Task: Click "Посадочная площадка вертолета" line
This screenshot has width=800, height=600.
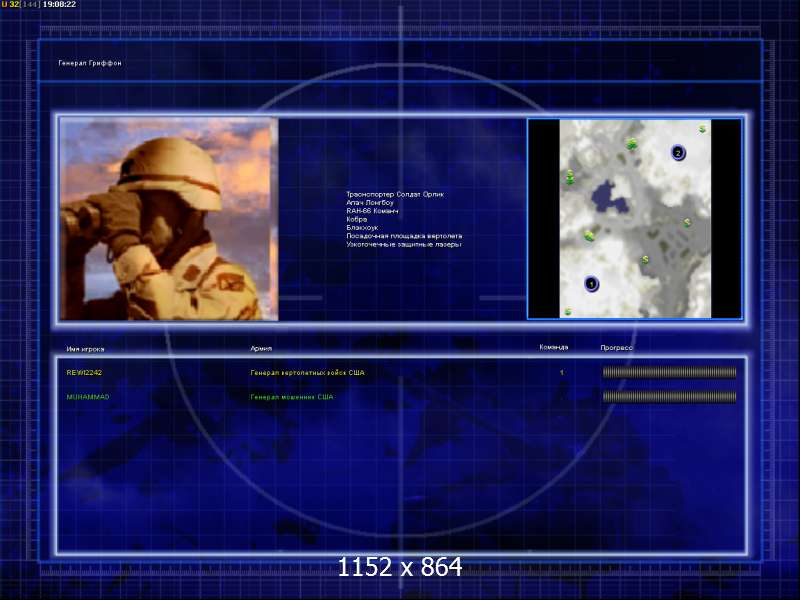Action: coord(404,236)
